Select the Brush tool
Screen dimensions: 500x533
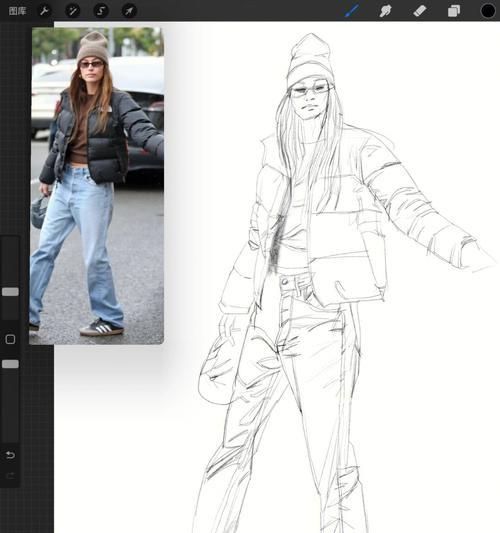[352, 11]
